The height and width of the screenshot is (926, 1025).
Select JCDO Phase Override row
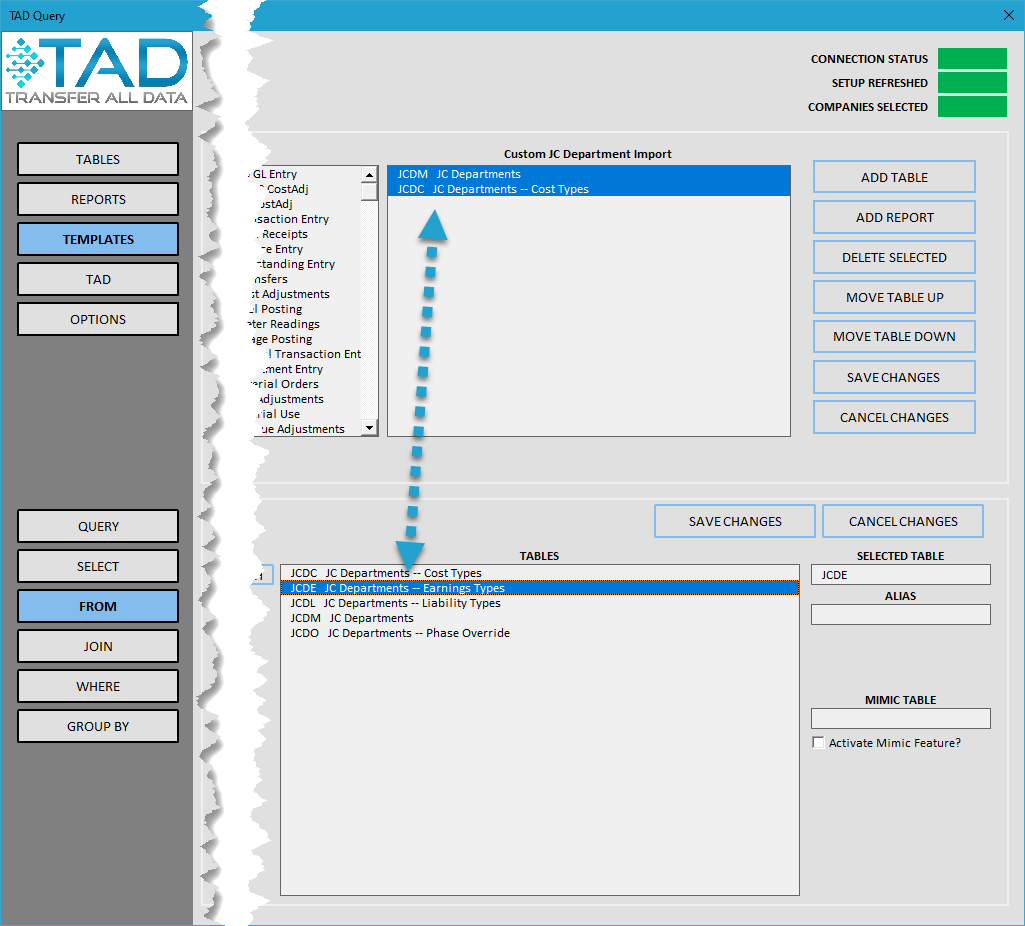click(540, 633)
